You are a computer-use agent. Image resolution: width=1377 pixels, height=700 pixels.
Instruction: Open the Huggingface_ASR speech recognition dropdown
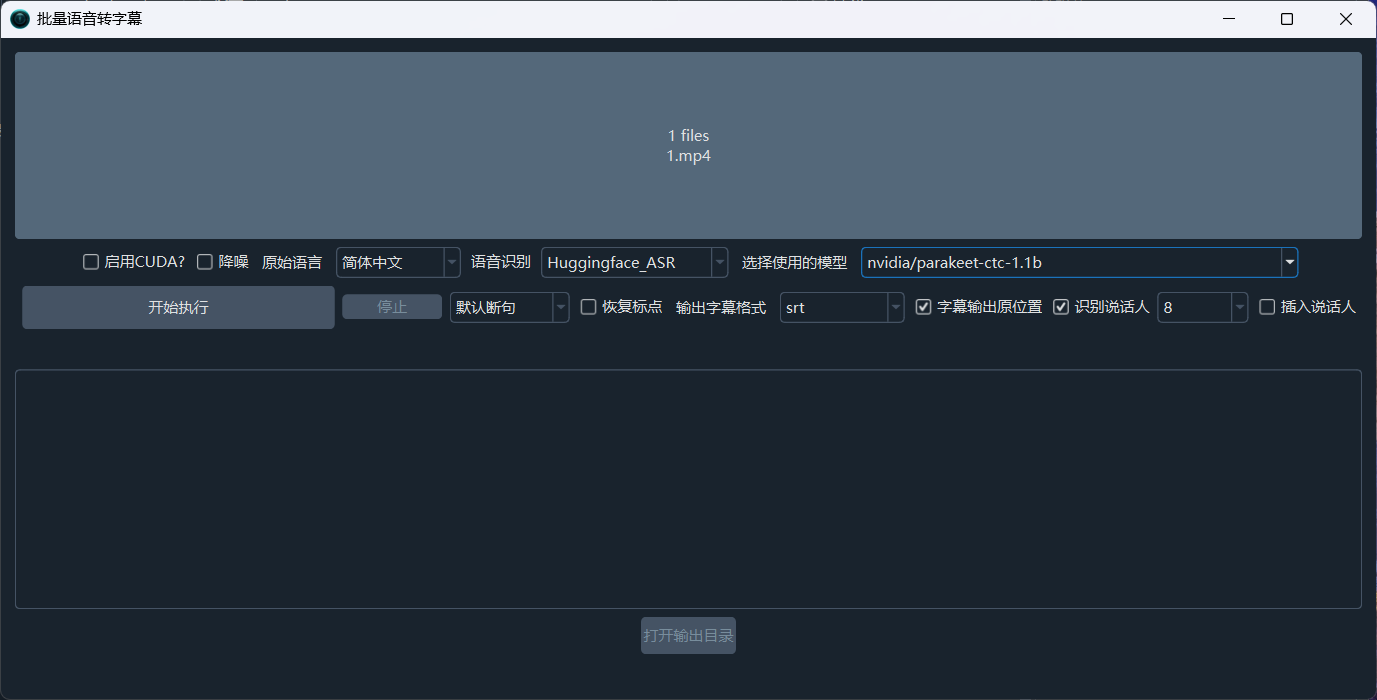[718, 262]
